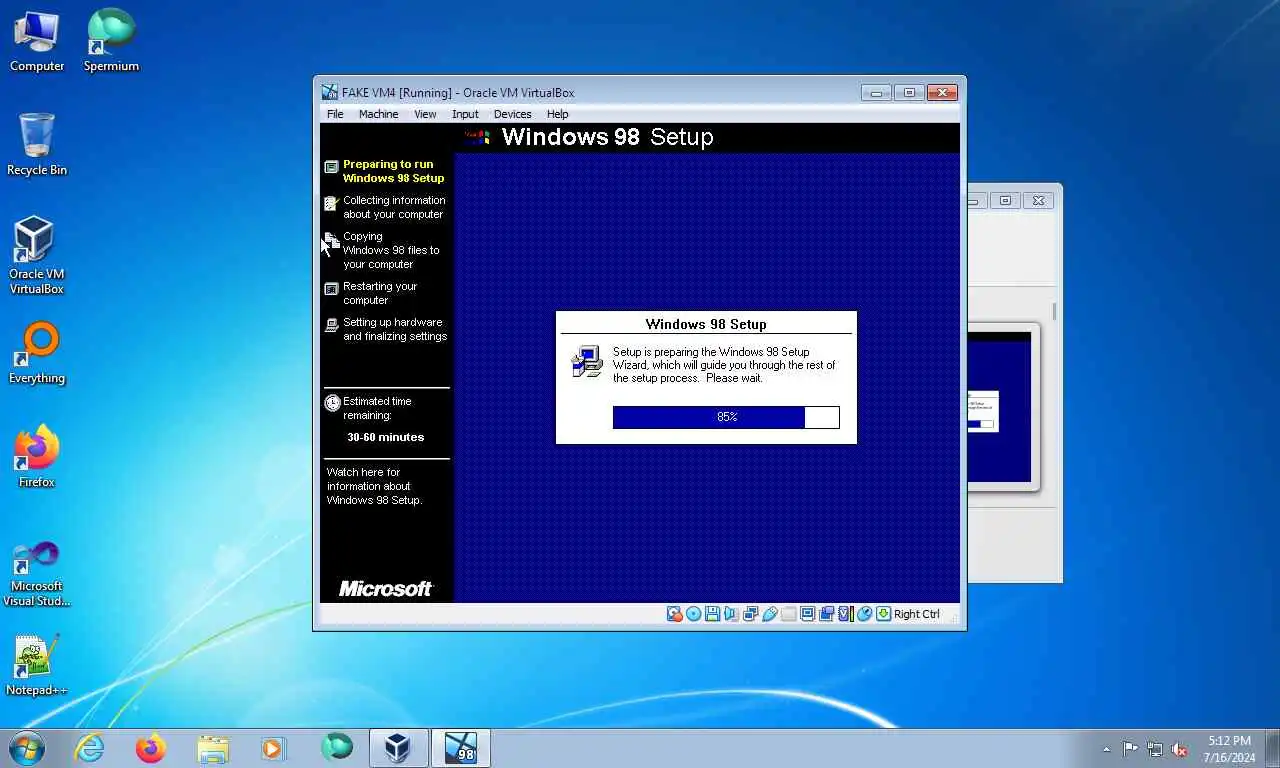Screen dimensions: 1280x768
Task: Click the VirtualBox icon in the window title bar
Action: tap(329, 92)
